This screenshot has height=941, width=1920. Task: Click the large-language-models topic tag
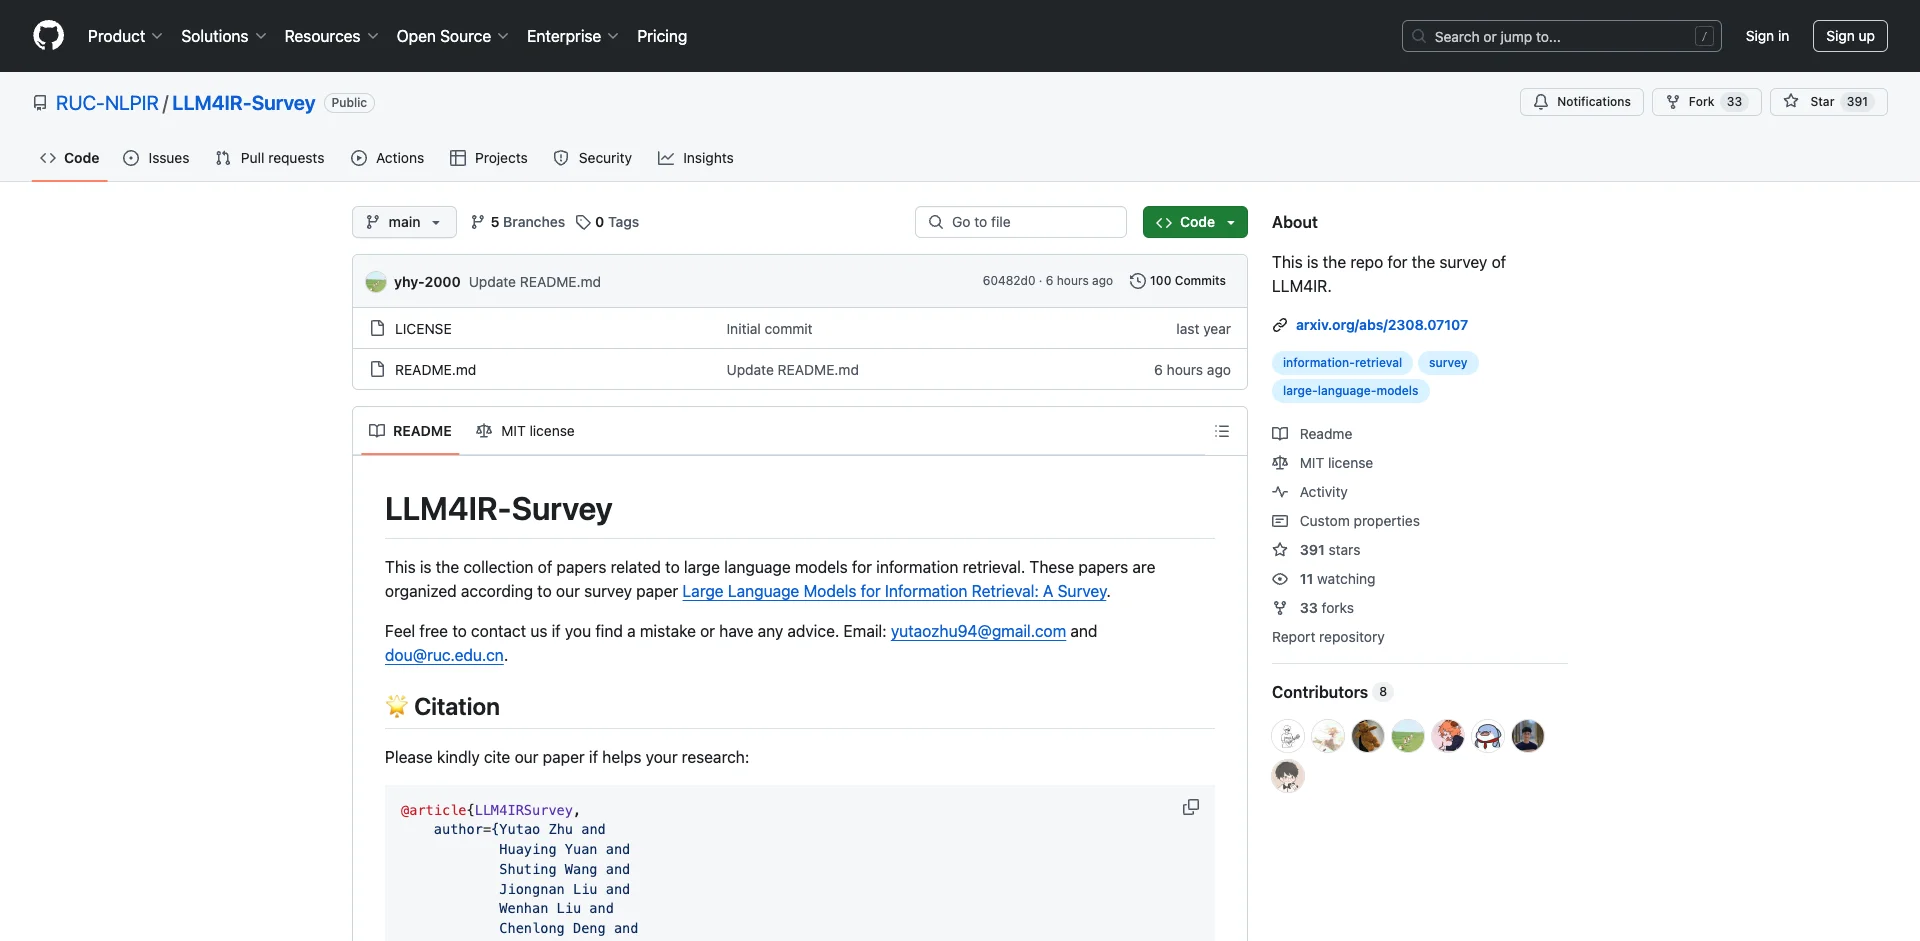click(x=1350, y=391)
